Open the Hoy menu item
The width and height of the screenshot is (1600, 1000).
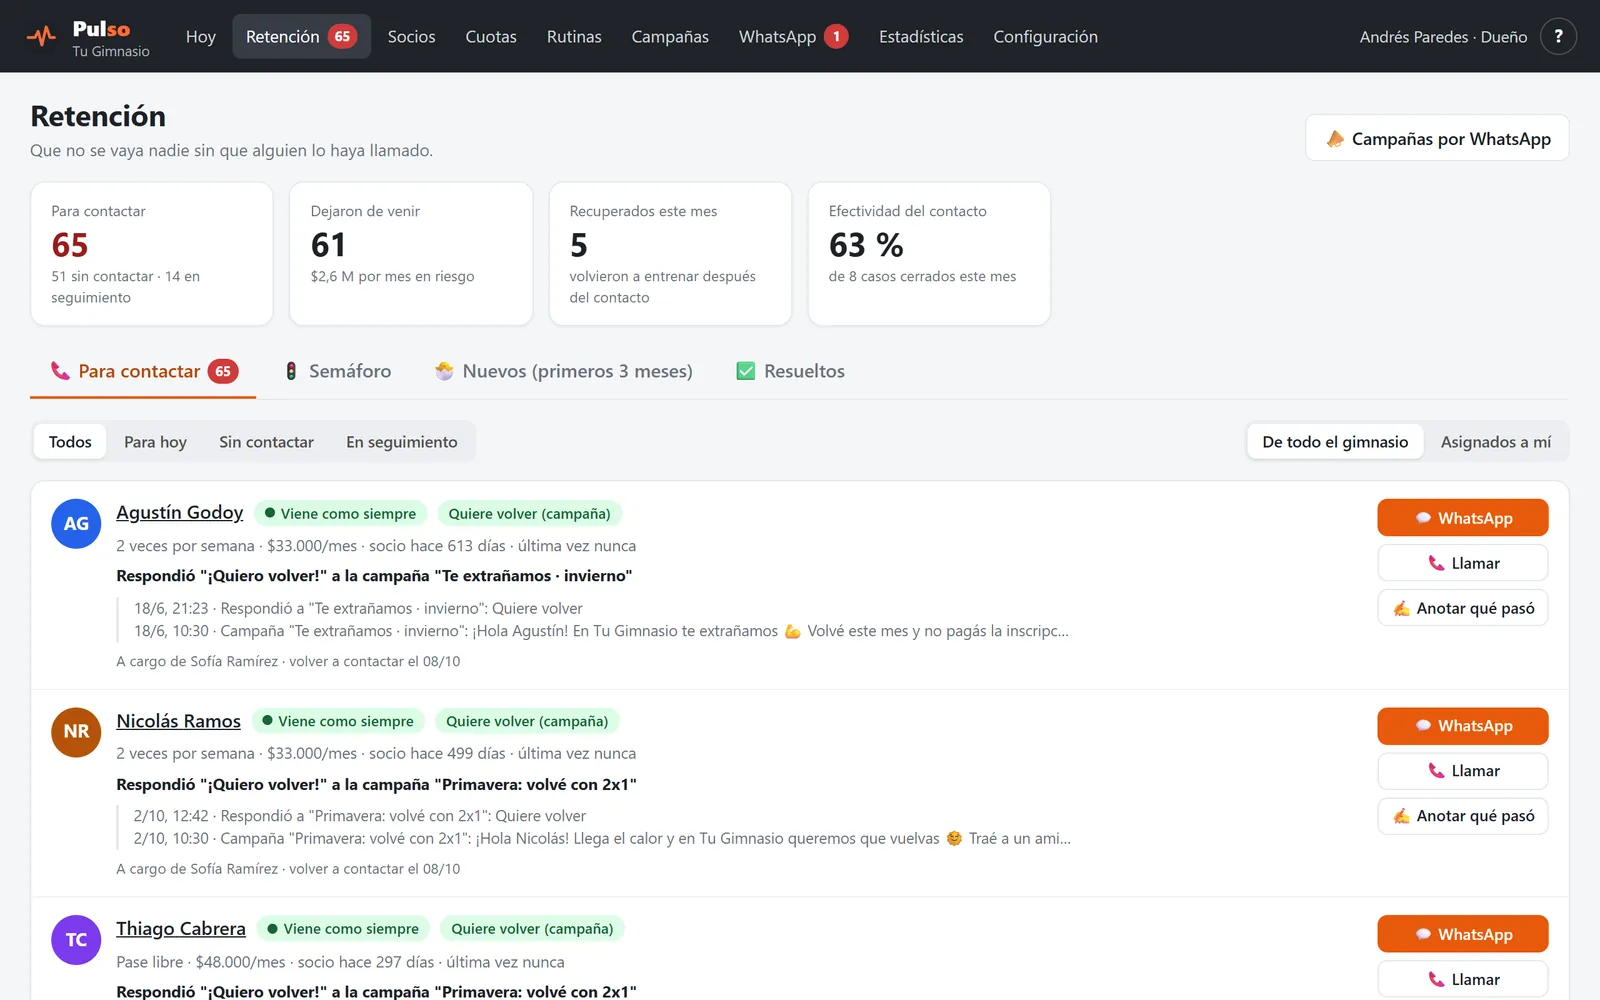click(201, 36)
